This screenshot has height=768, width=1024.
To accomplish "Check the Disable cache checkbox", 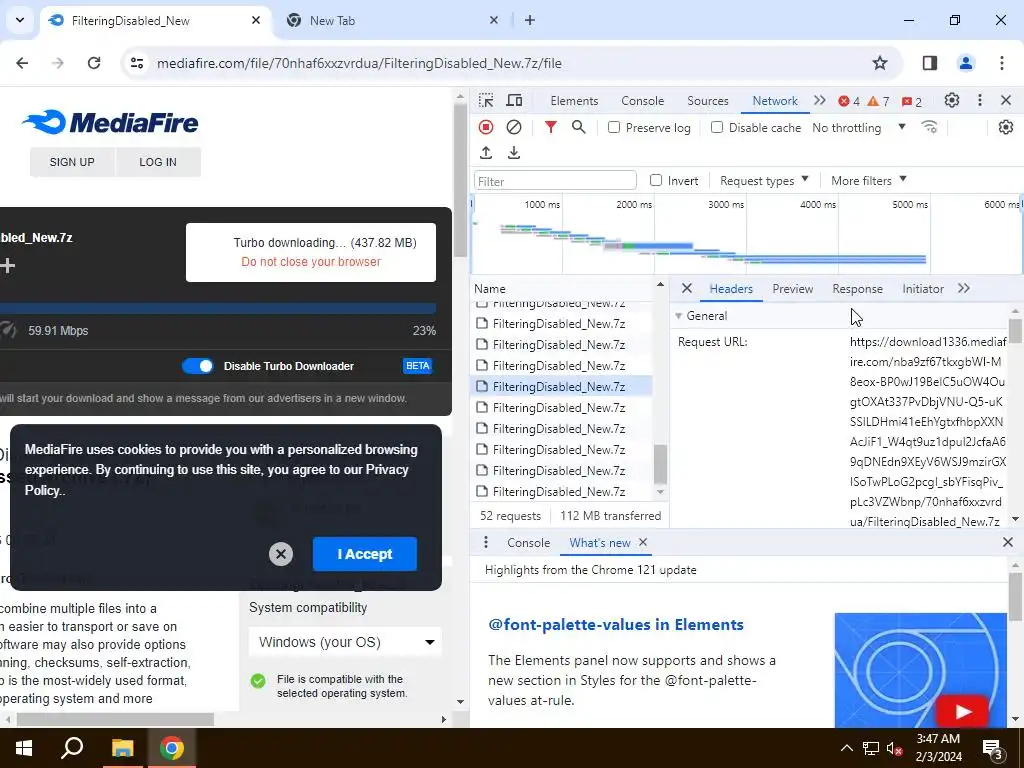I will coord(717,127).
